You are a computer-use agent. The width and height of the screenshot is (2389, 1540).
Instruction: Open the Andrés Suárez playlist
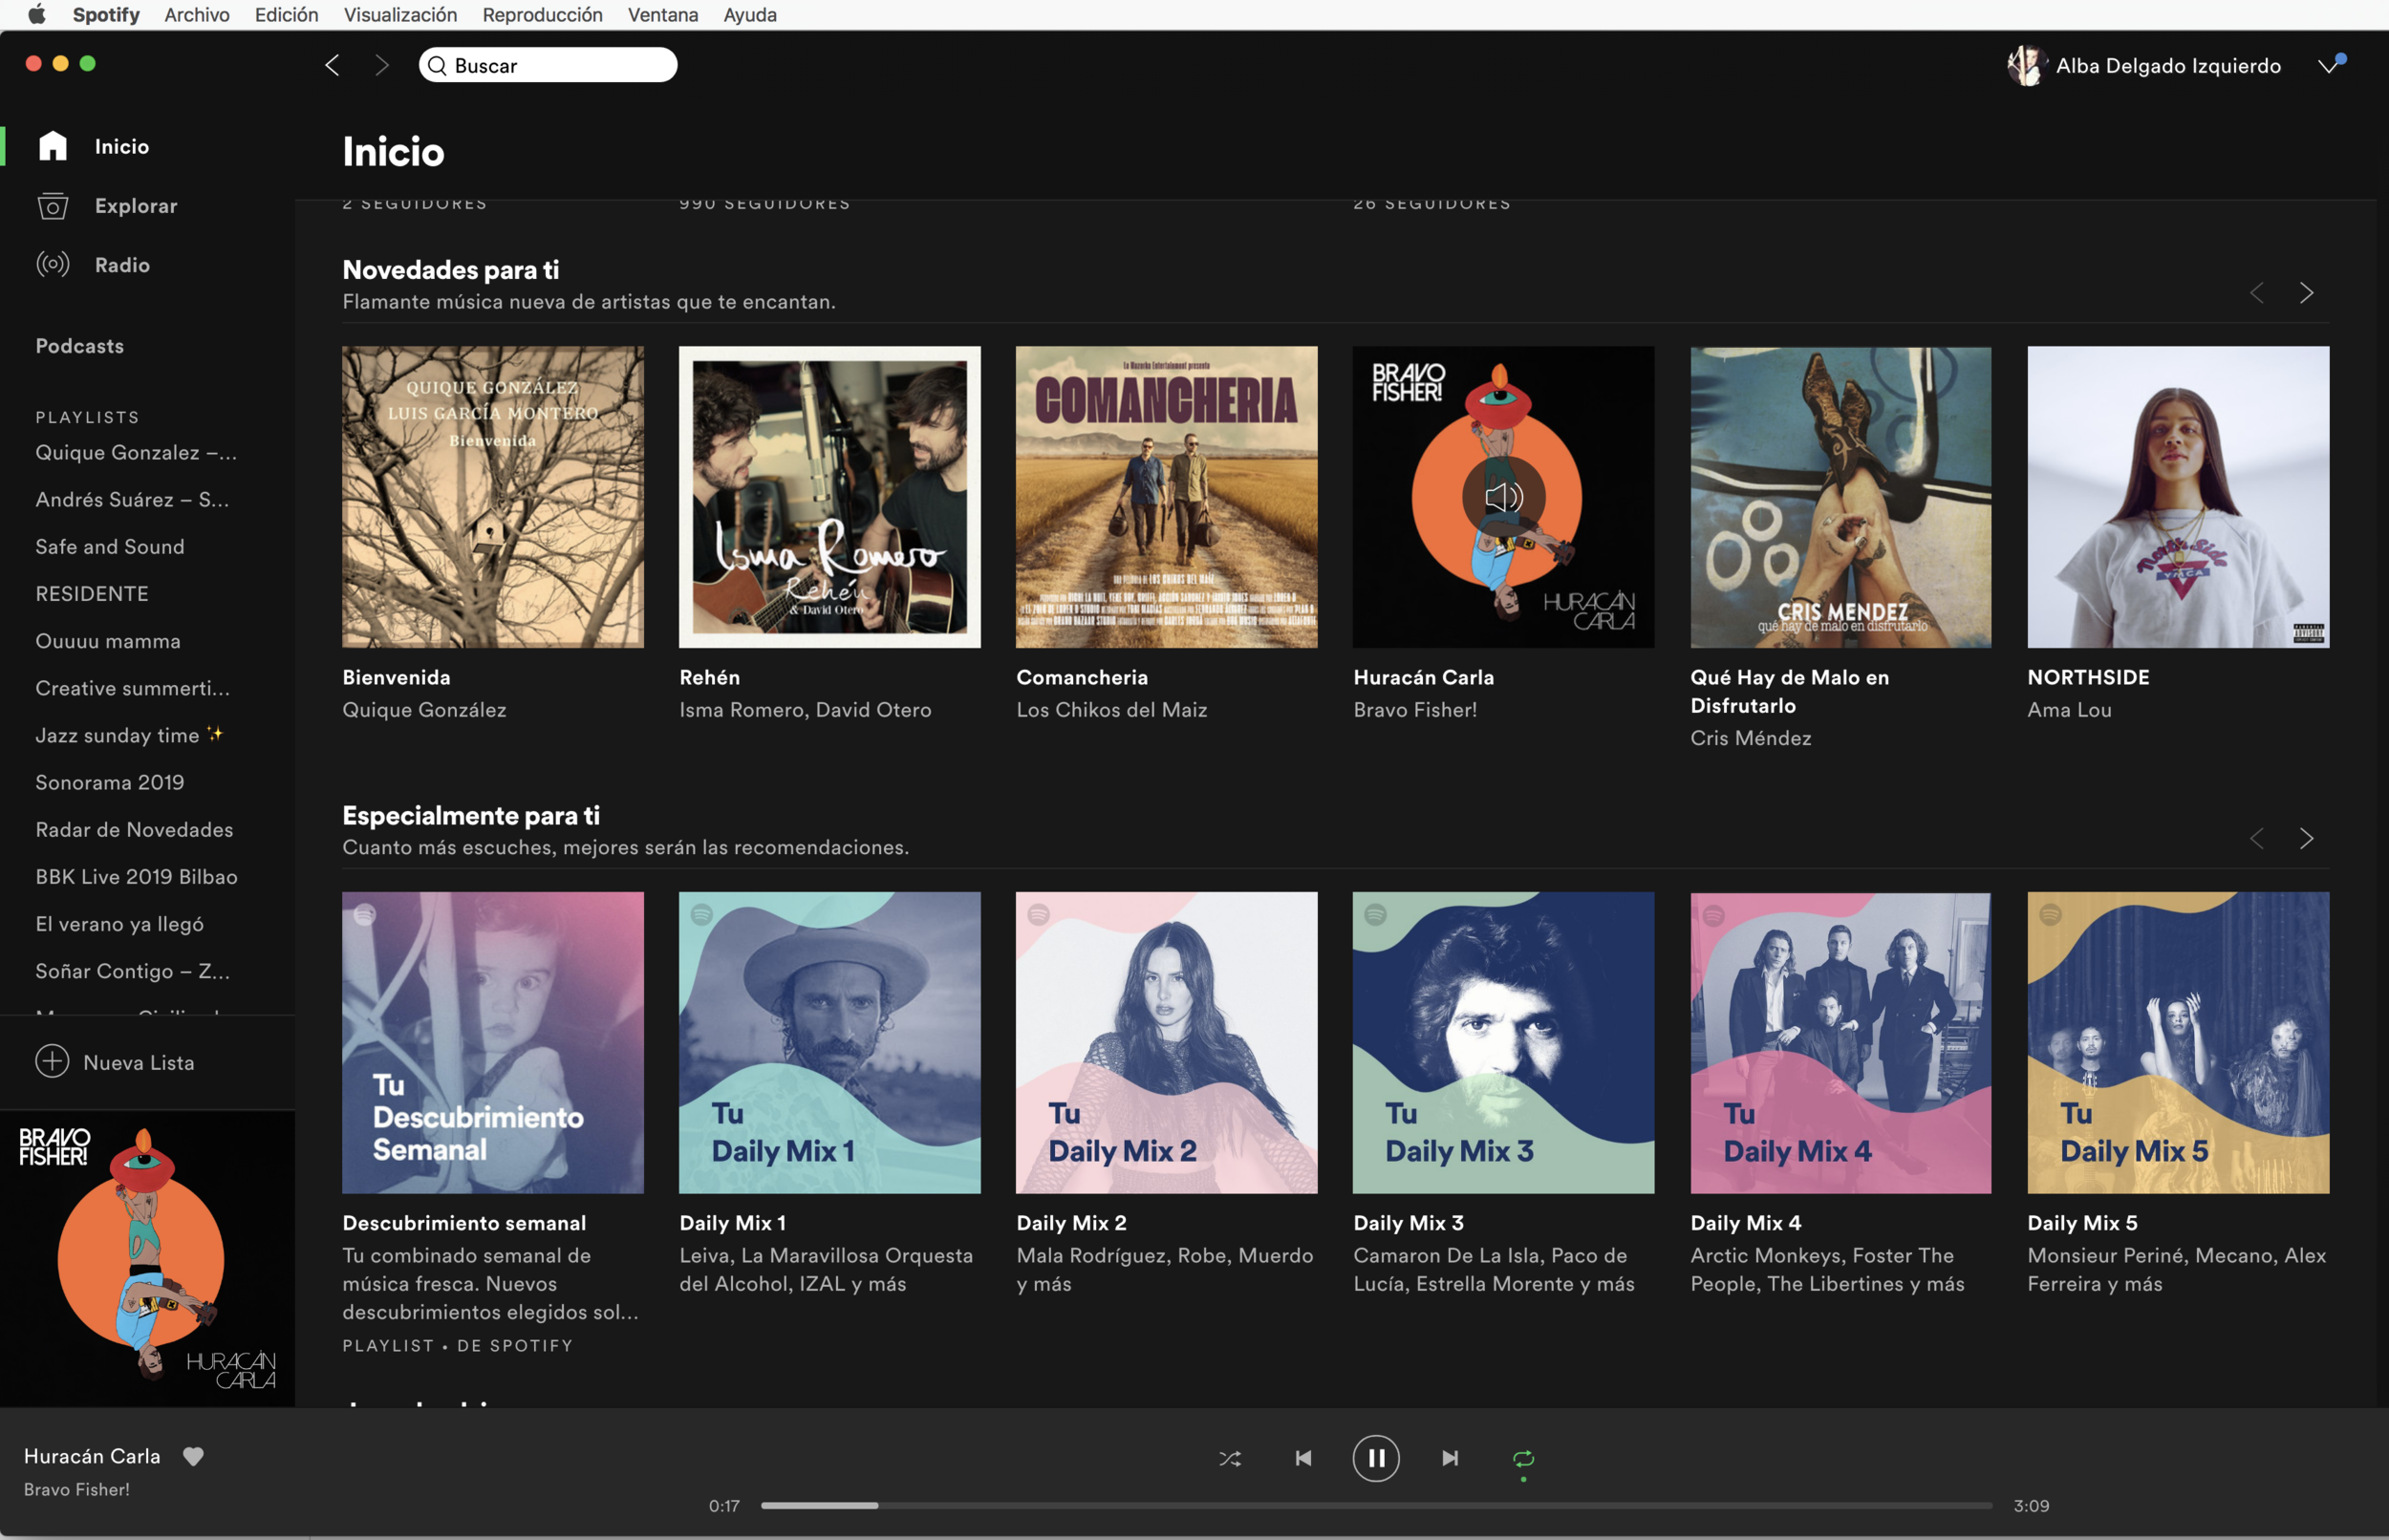point(132,499)
